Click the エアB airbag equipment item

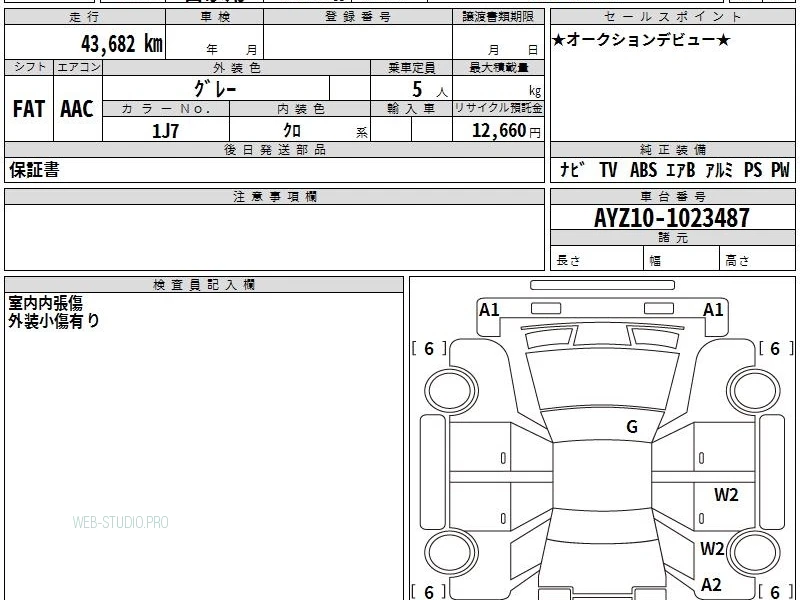click(x=681, y=169)
